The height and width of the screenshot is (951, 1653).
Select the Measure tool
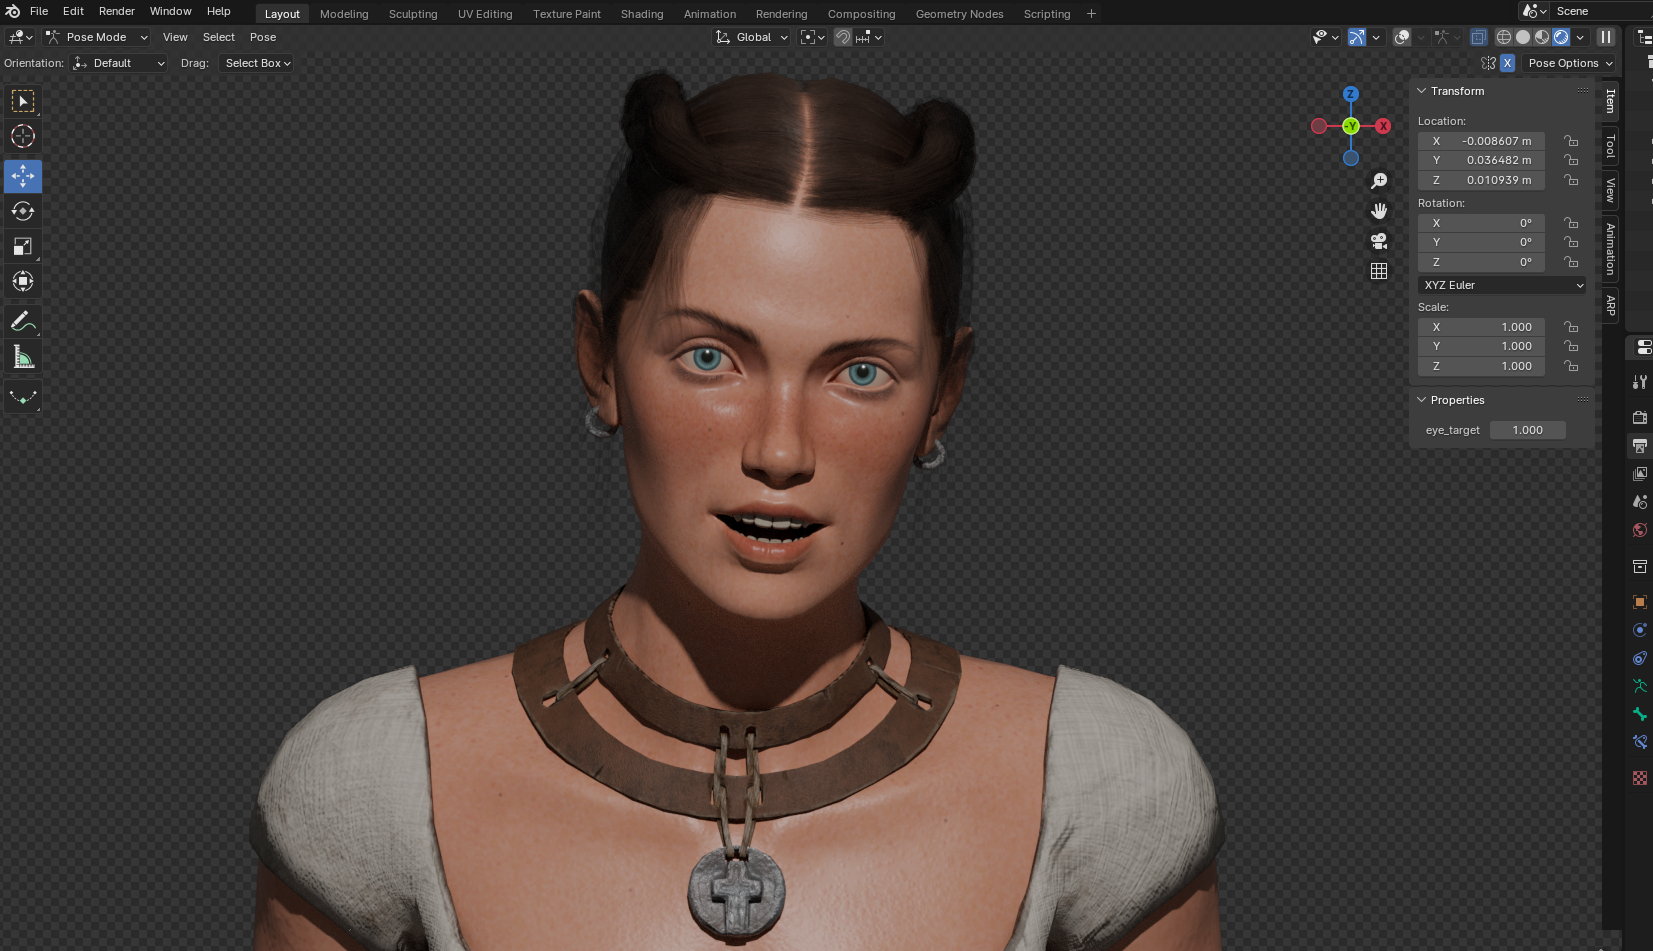tap(22, 357)
